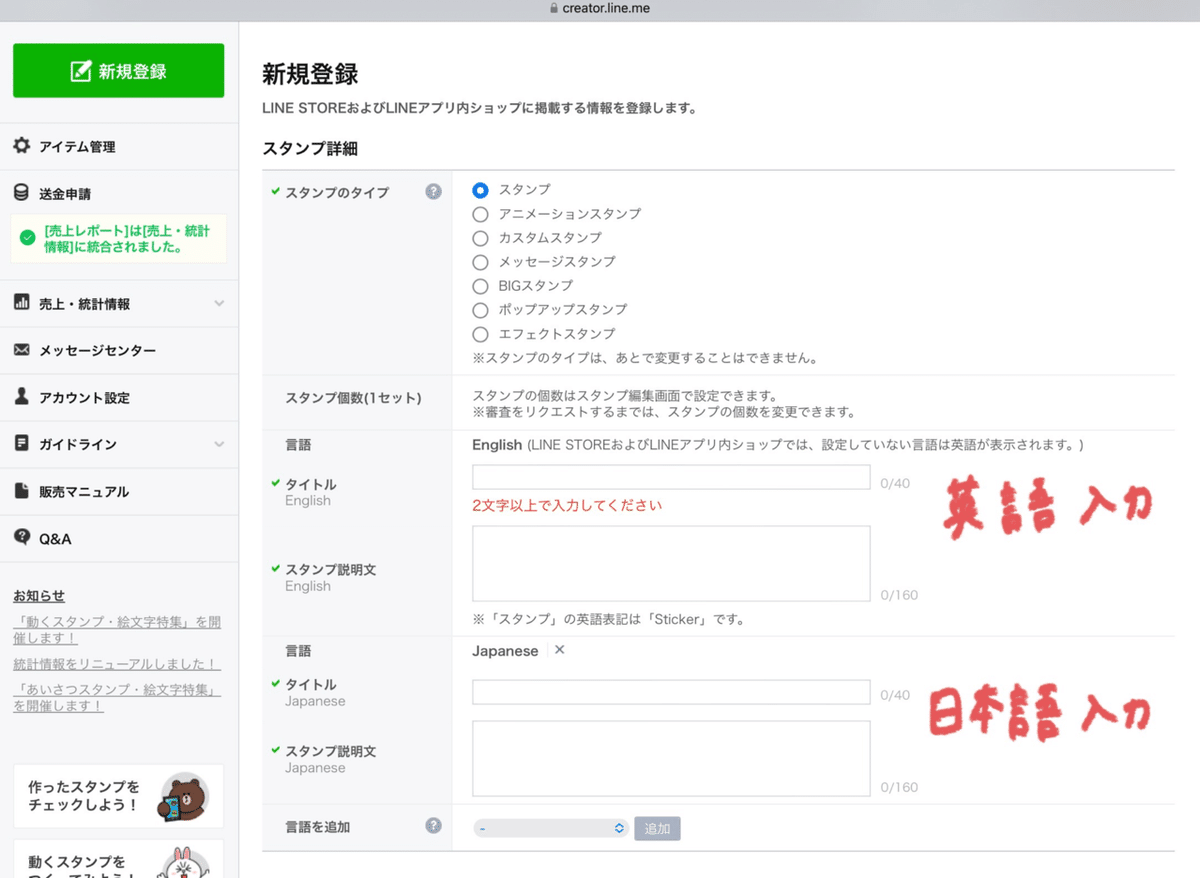Select the メッセージスタンプ radio button
The width and height of the screenshot is (1200, 878).
[481, 262]
